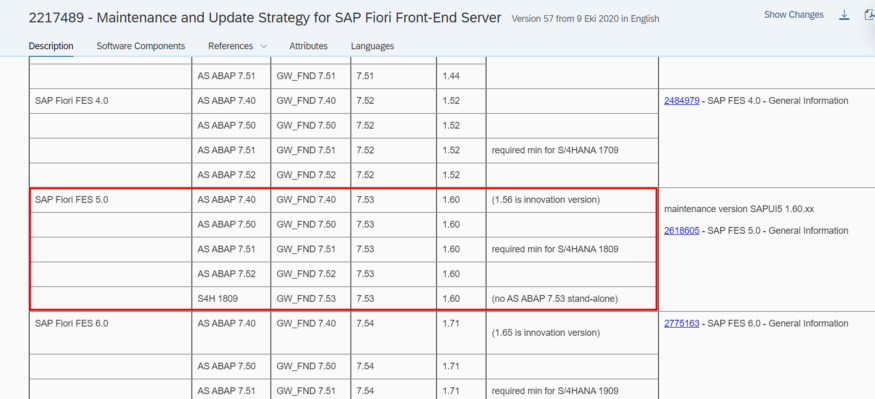Open the Languages tab
The height and width of the screenshot is (399, 875).
[x=372, y=46]
